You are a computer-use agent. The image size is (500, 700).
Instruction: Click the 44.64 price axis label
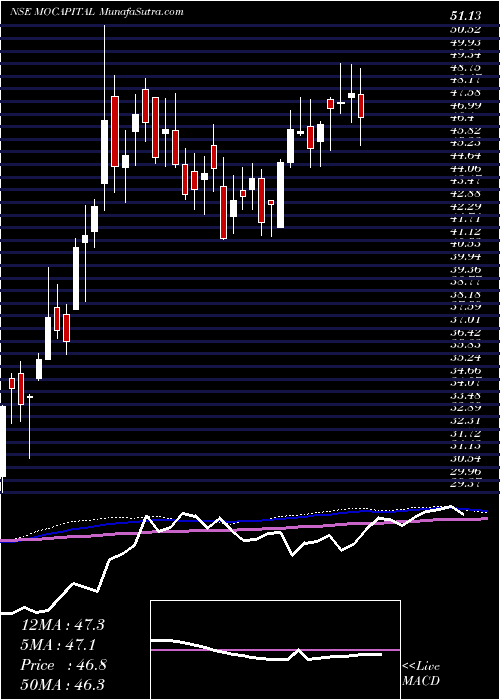click(x=465, y=156)
